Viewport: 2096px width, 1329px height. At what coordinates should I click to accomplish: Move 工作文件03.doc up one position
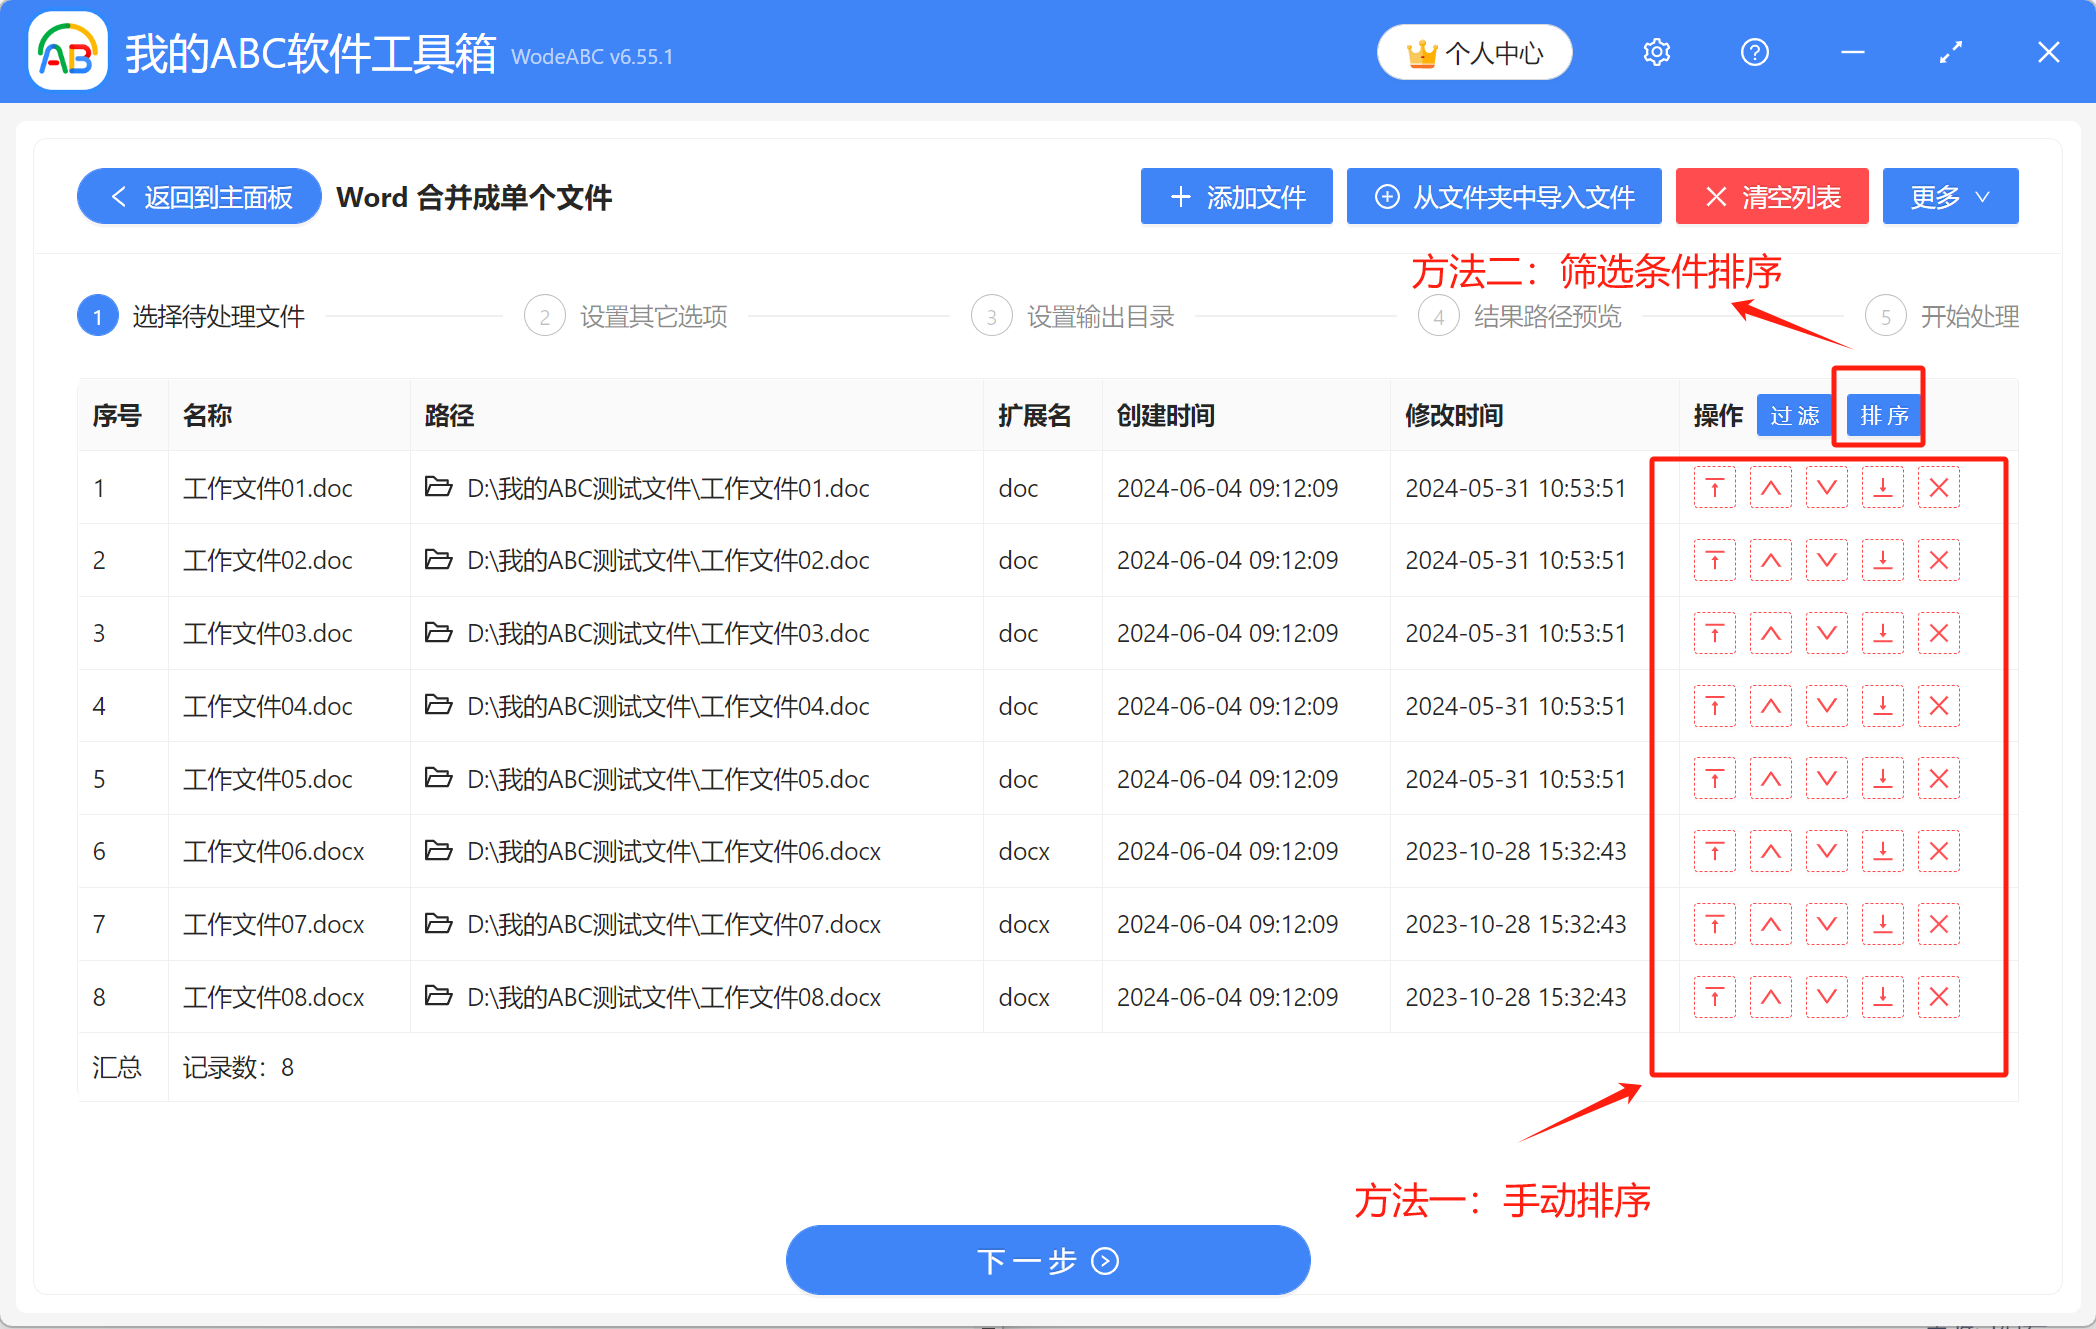pyautogui.click(x=1770, y=633)
